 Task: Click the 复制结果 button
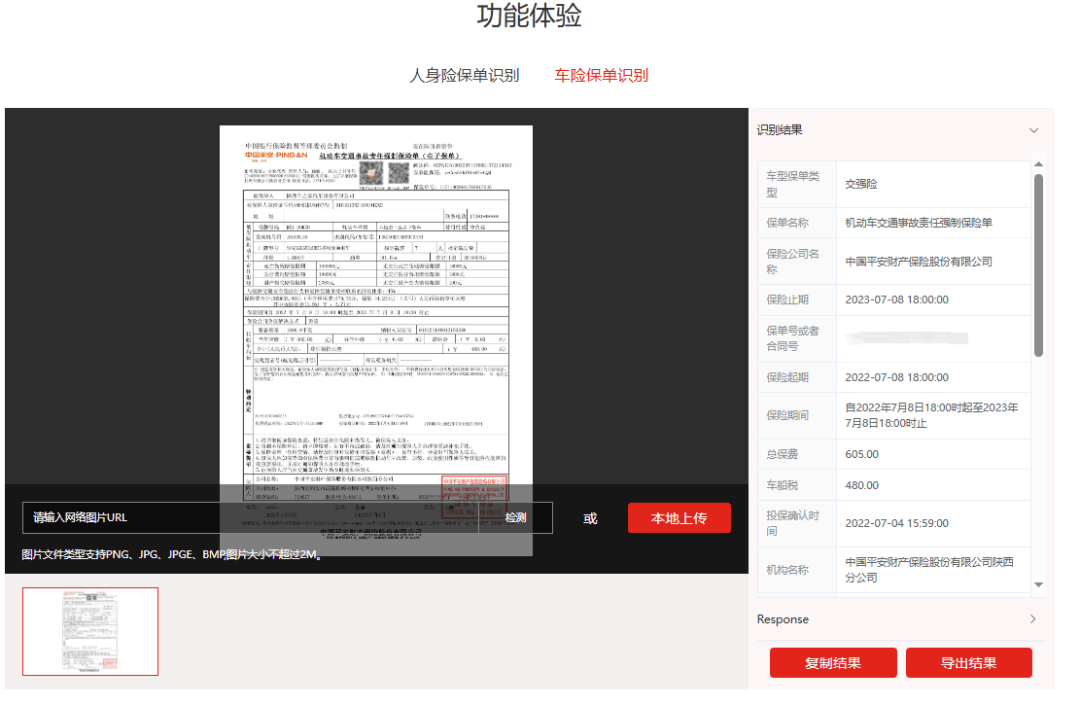click(x=833, y=663)
